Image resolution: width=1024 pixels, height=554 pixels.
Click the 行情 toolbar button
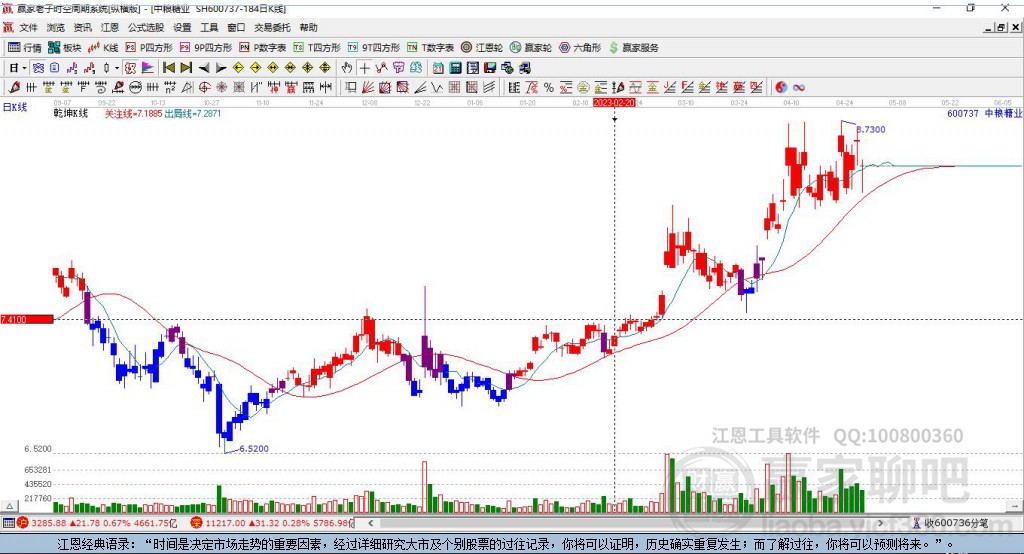click(x=25, y=48)
